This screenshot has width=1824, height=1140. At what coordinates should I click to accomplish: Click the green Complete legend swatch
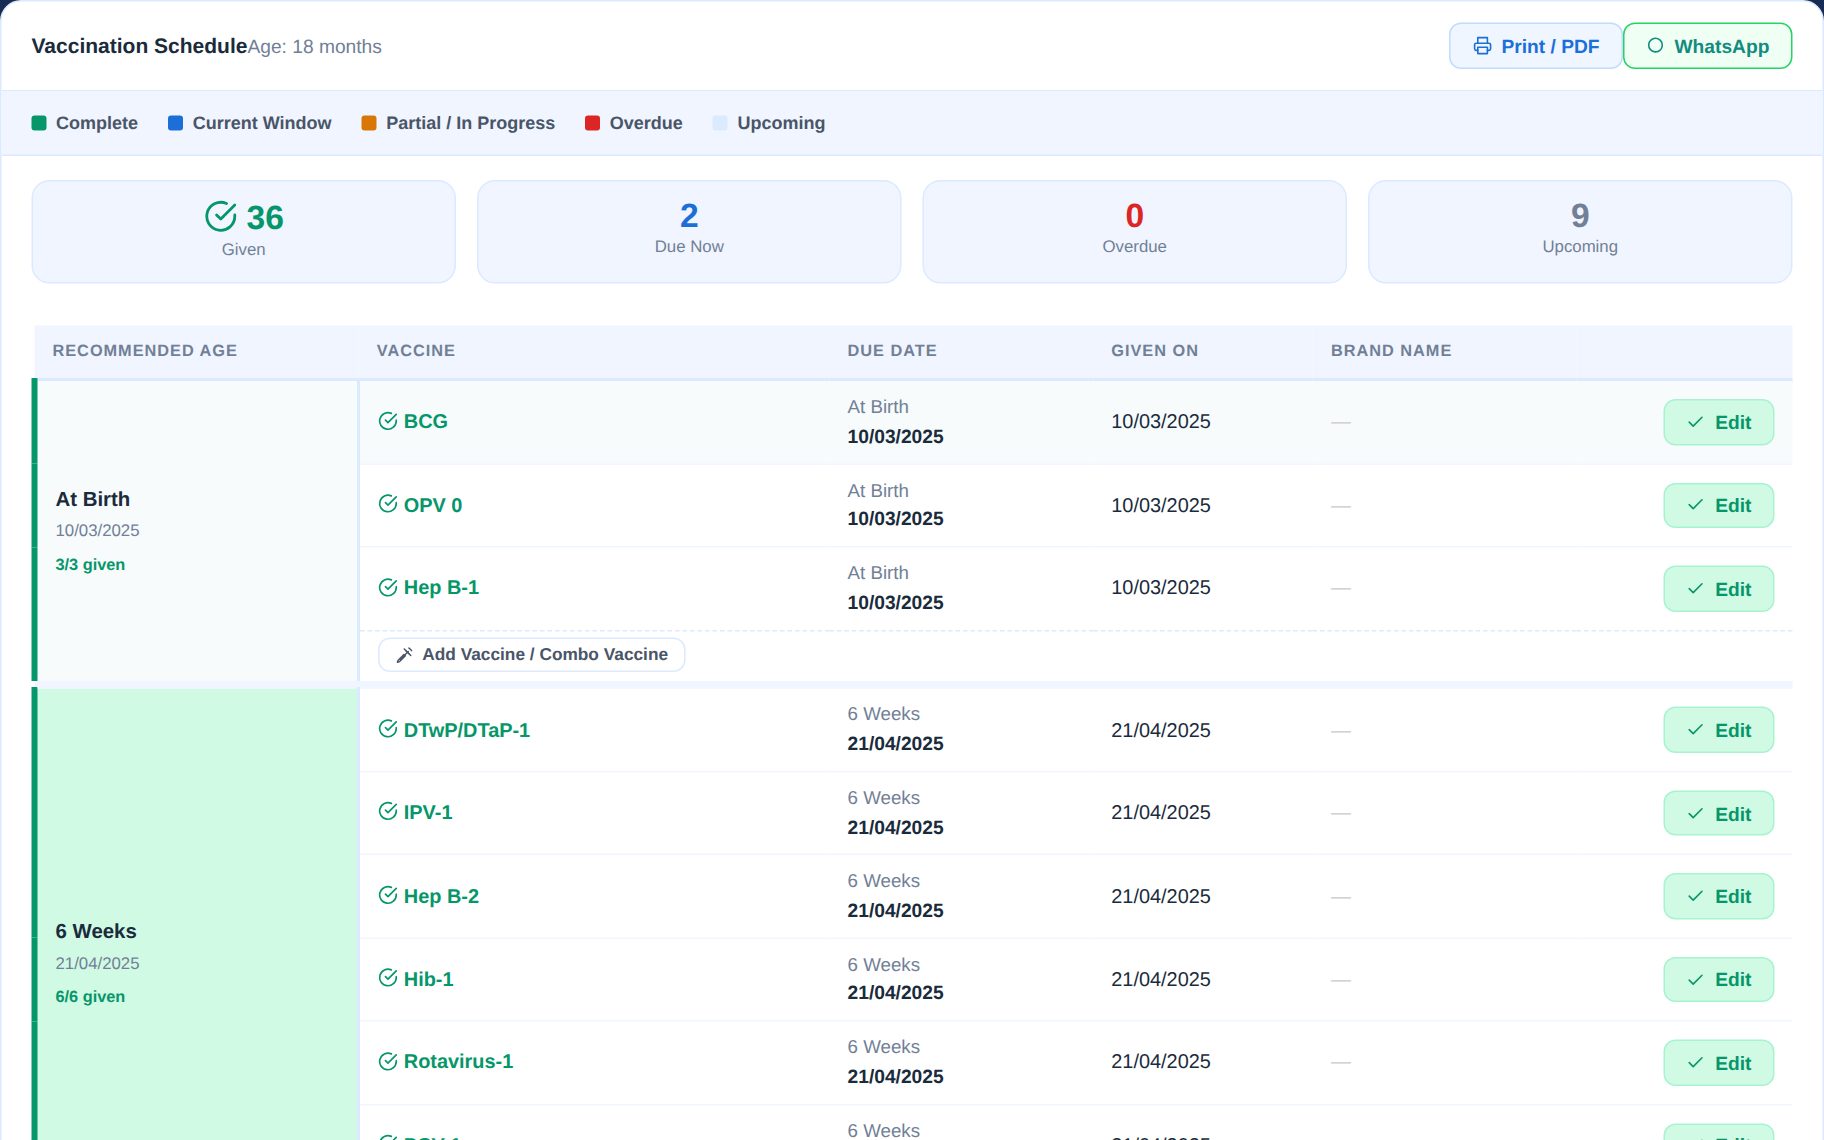point(39,123)
